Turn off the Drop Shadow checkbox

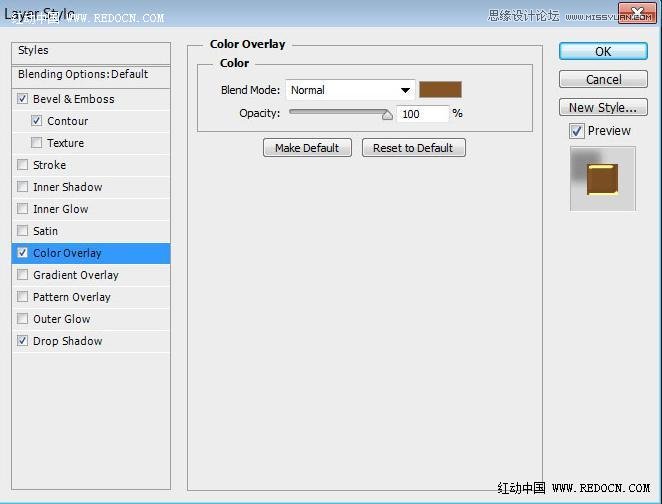coord(23,341)
